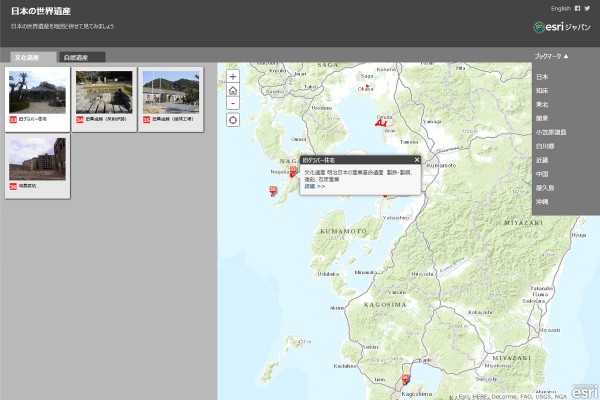Collapse the ブックマーク bookmarks dropdown
The width and height of the screenshot is (600, 400).
click(551, 57)
